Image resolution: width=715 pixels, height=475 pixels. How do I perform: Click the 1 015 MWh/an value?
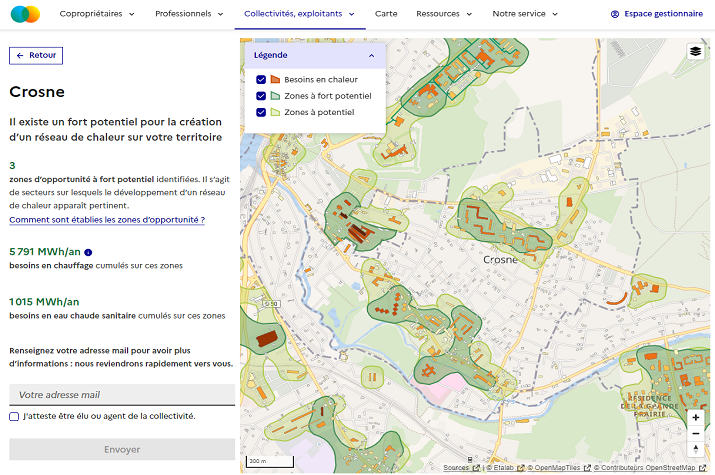[x=44, y=302]
